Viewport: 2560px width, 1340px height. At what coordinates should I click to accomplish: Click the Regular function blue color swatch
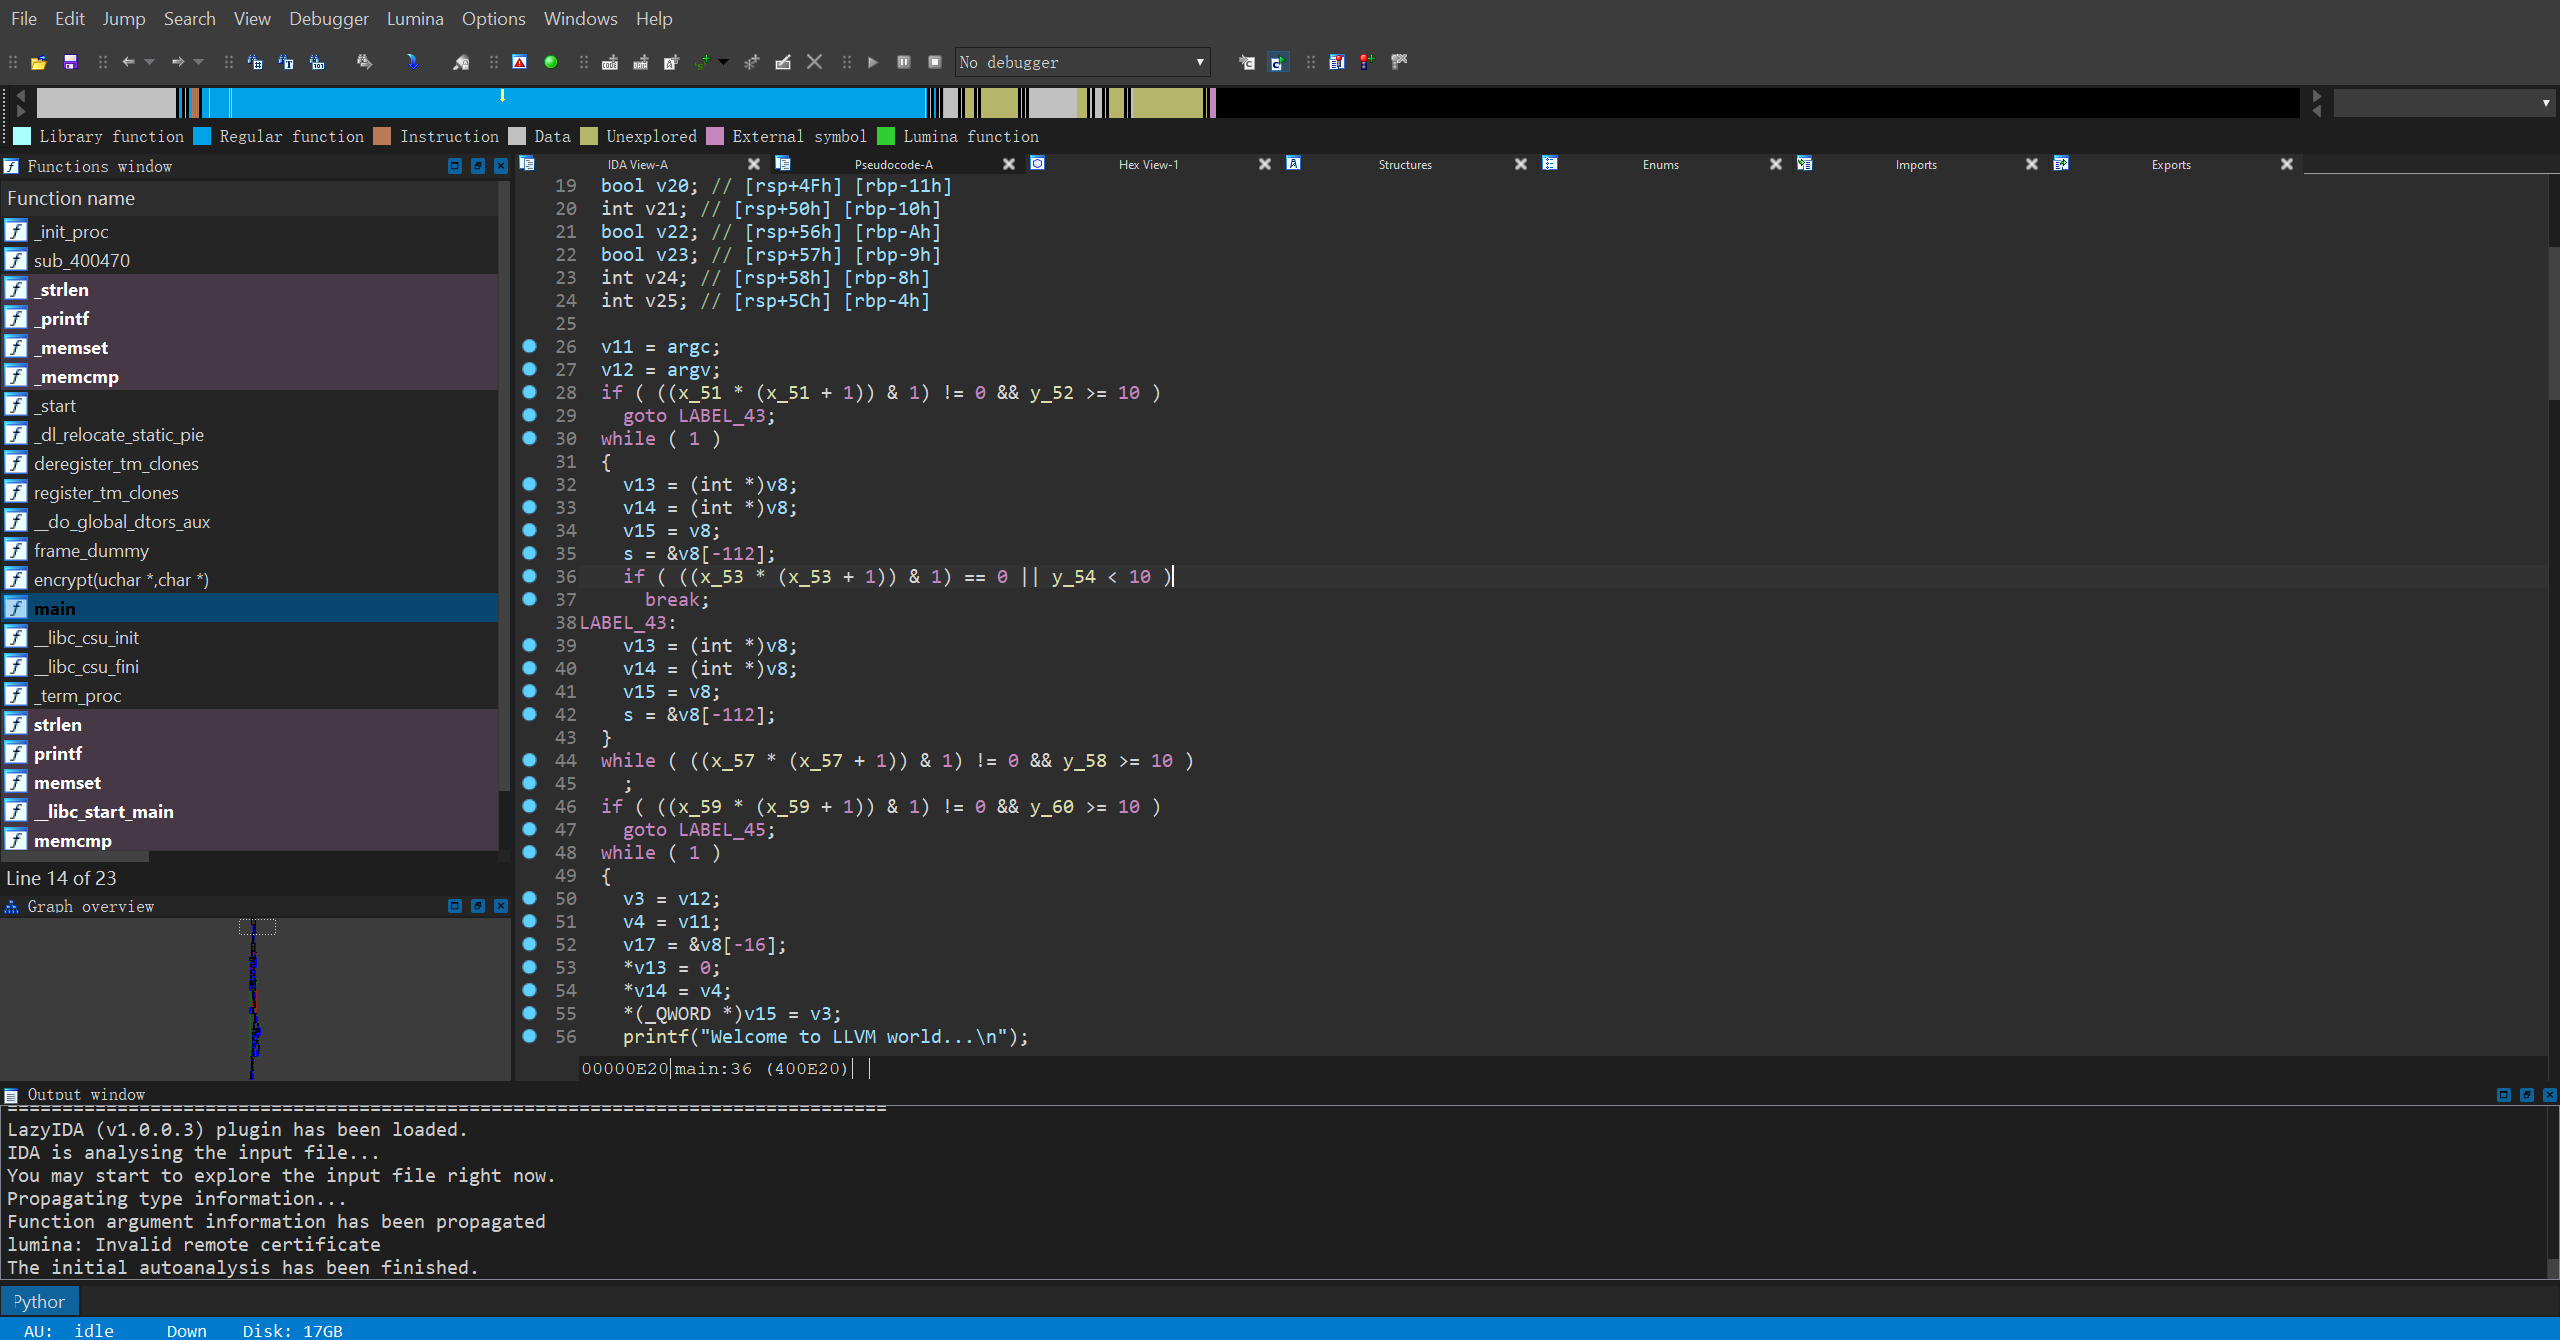tap(202, 136)
